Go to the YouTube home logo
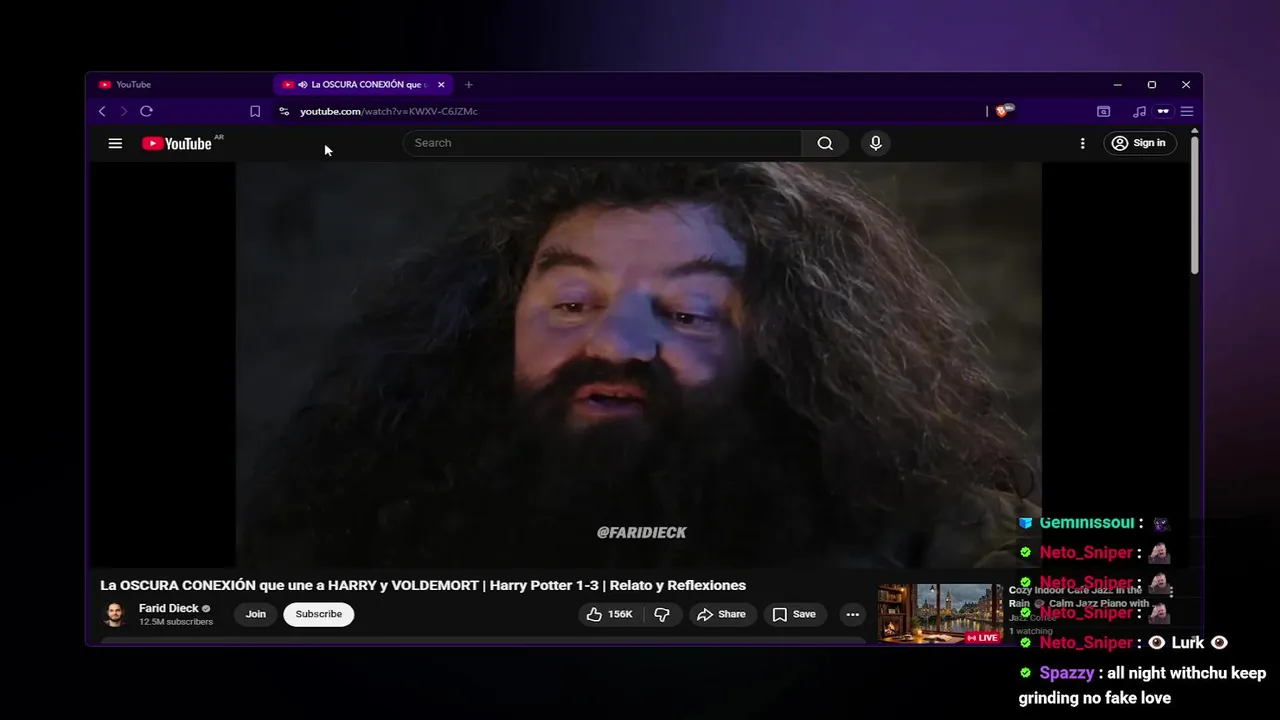The image size is (1280, 720). (177, 143)
